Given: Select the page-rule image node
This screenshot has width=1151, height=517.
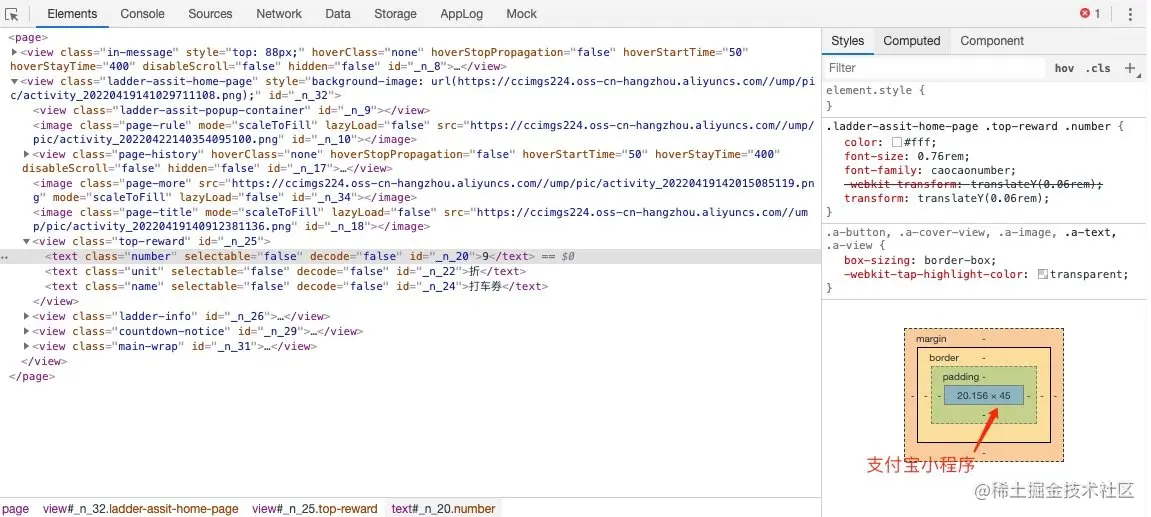Looking at the screenshot, I should pos(423,132).
